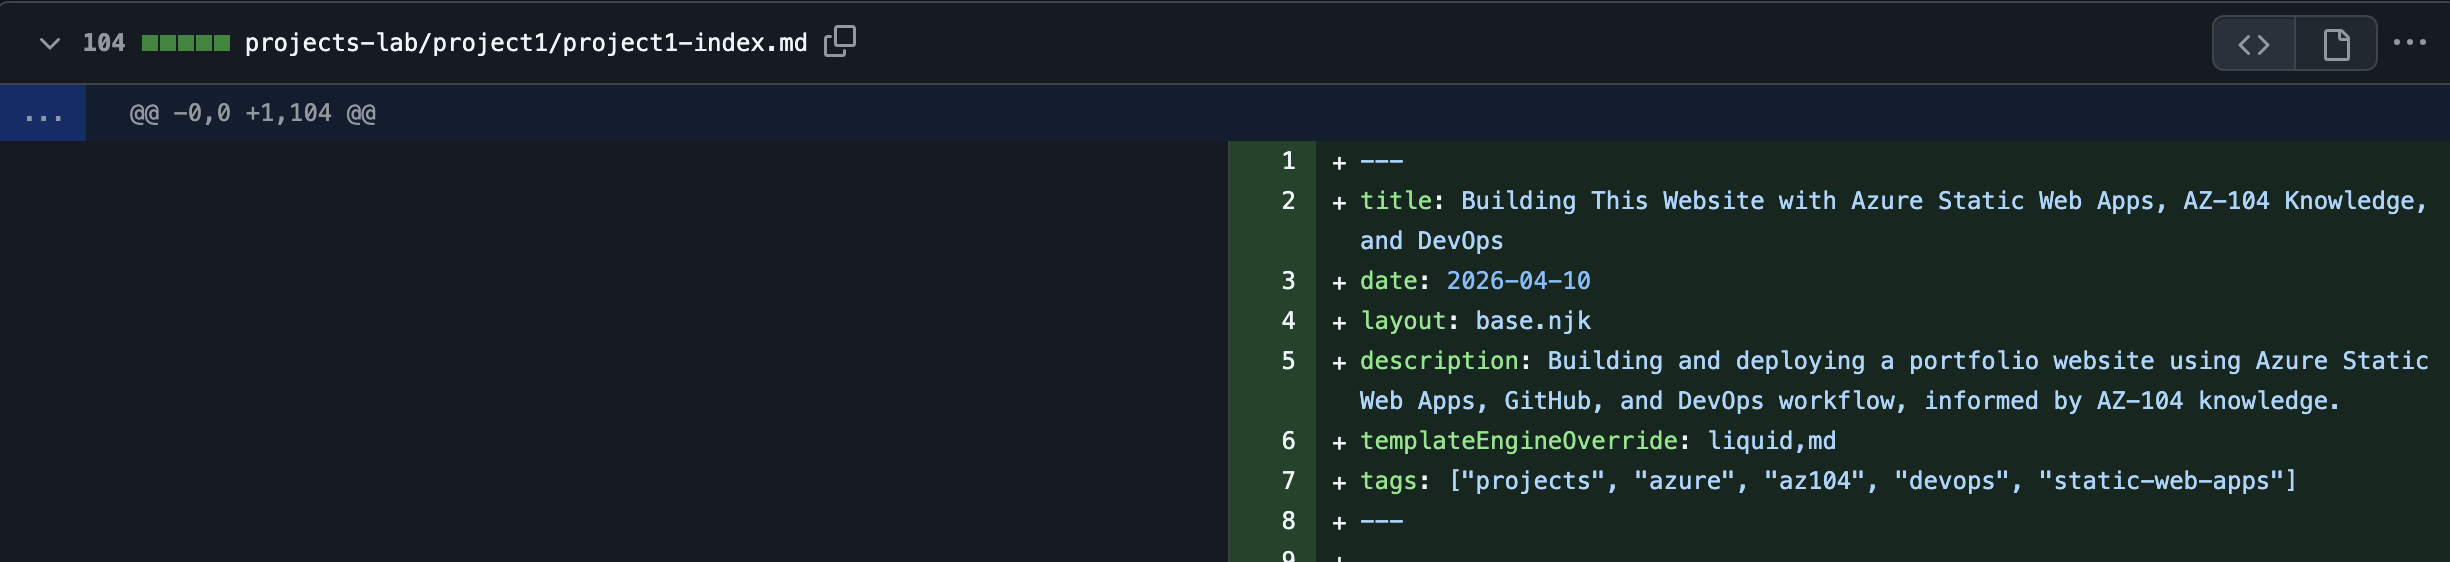The height and width of the screenshot is (562, 2450).
Task: Click the green diffstat bar
Action: click(186, 43)
